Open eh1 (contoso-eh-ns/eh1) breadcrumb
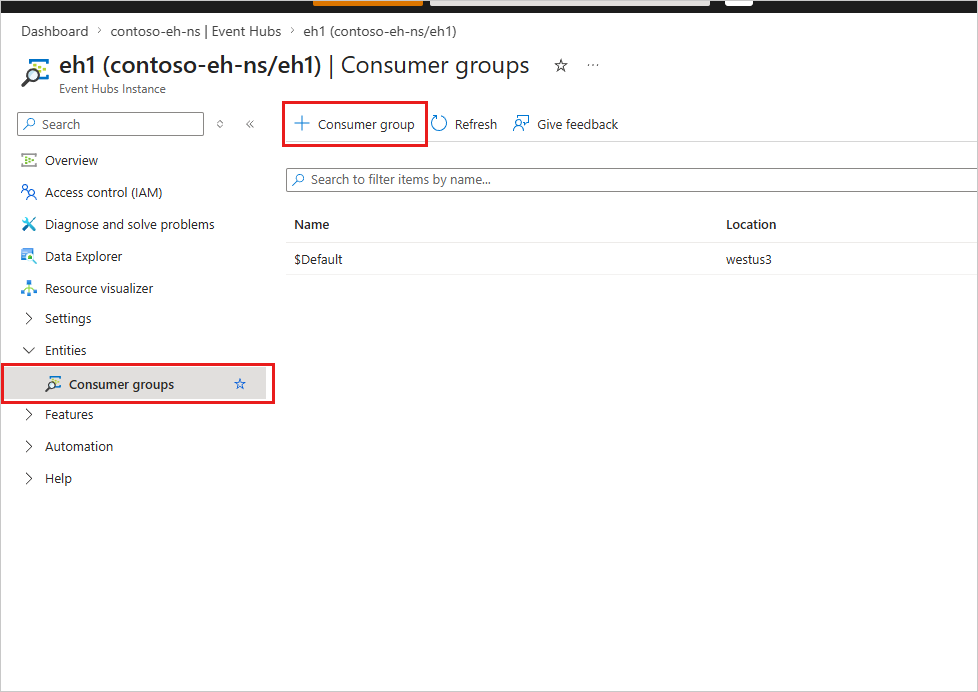Image resolution: width=978 pixels, height=692 pixels. coord(380,31)
